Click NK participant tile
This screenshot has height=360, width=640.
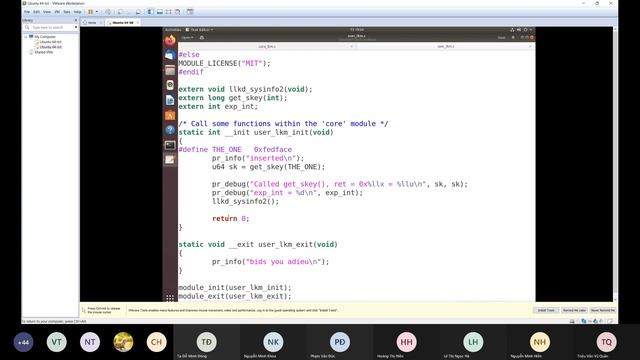coord(273,342)
